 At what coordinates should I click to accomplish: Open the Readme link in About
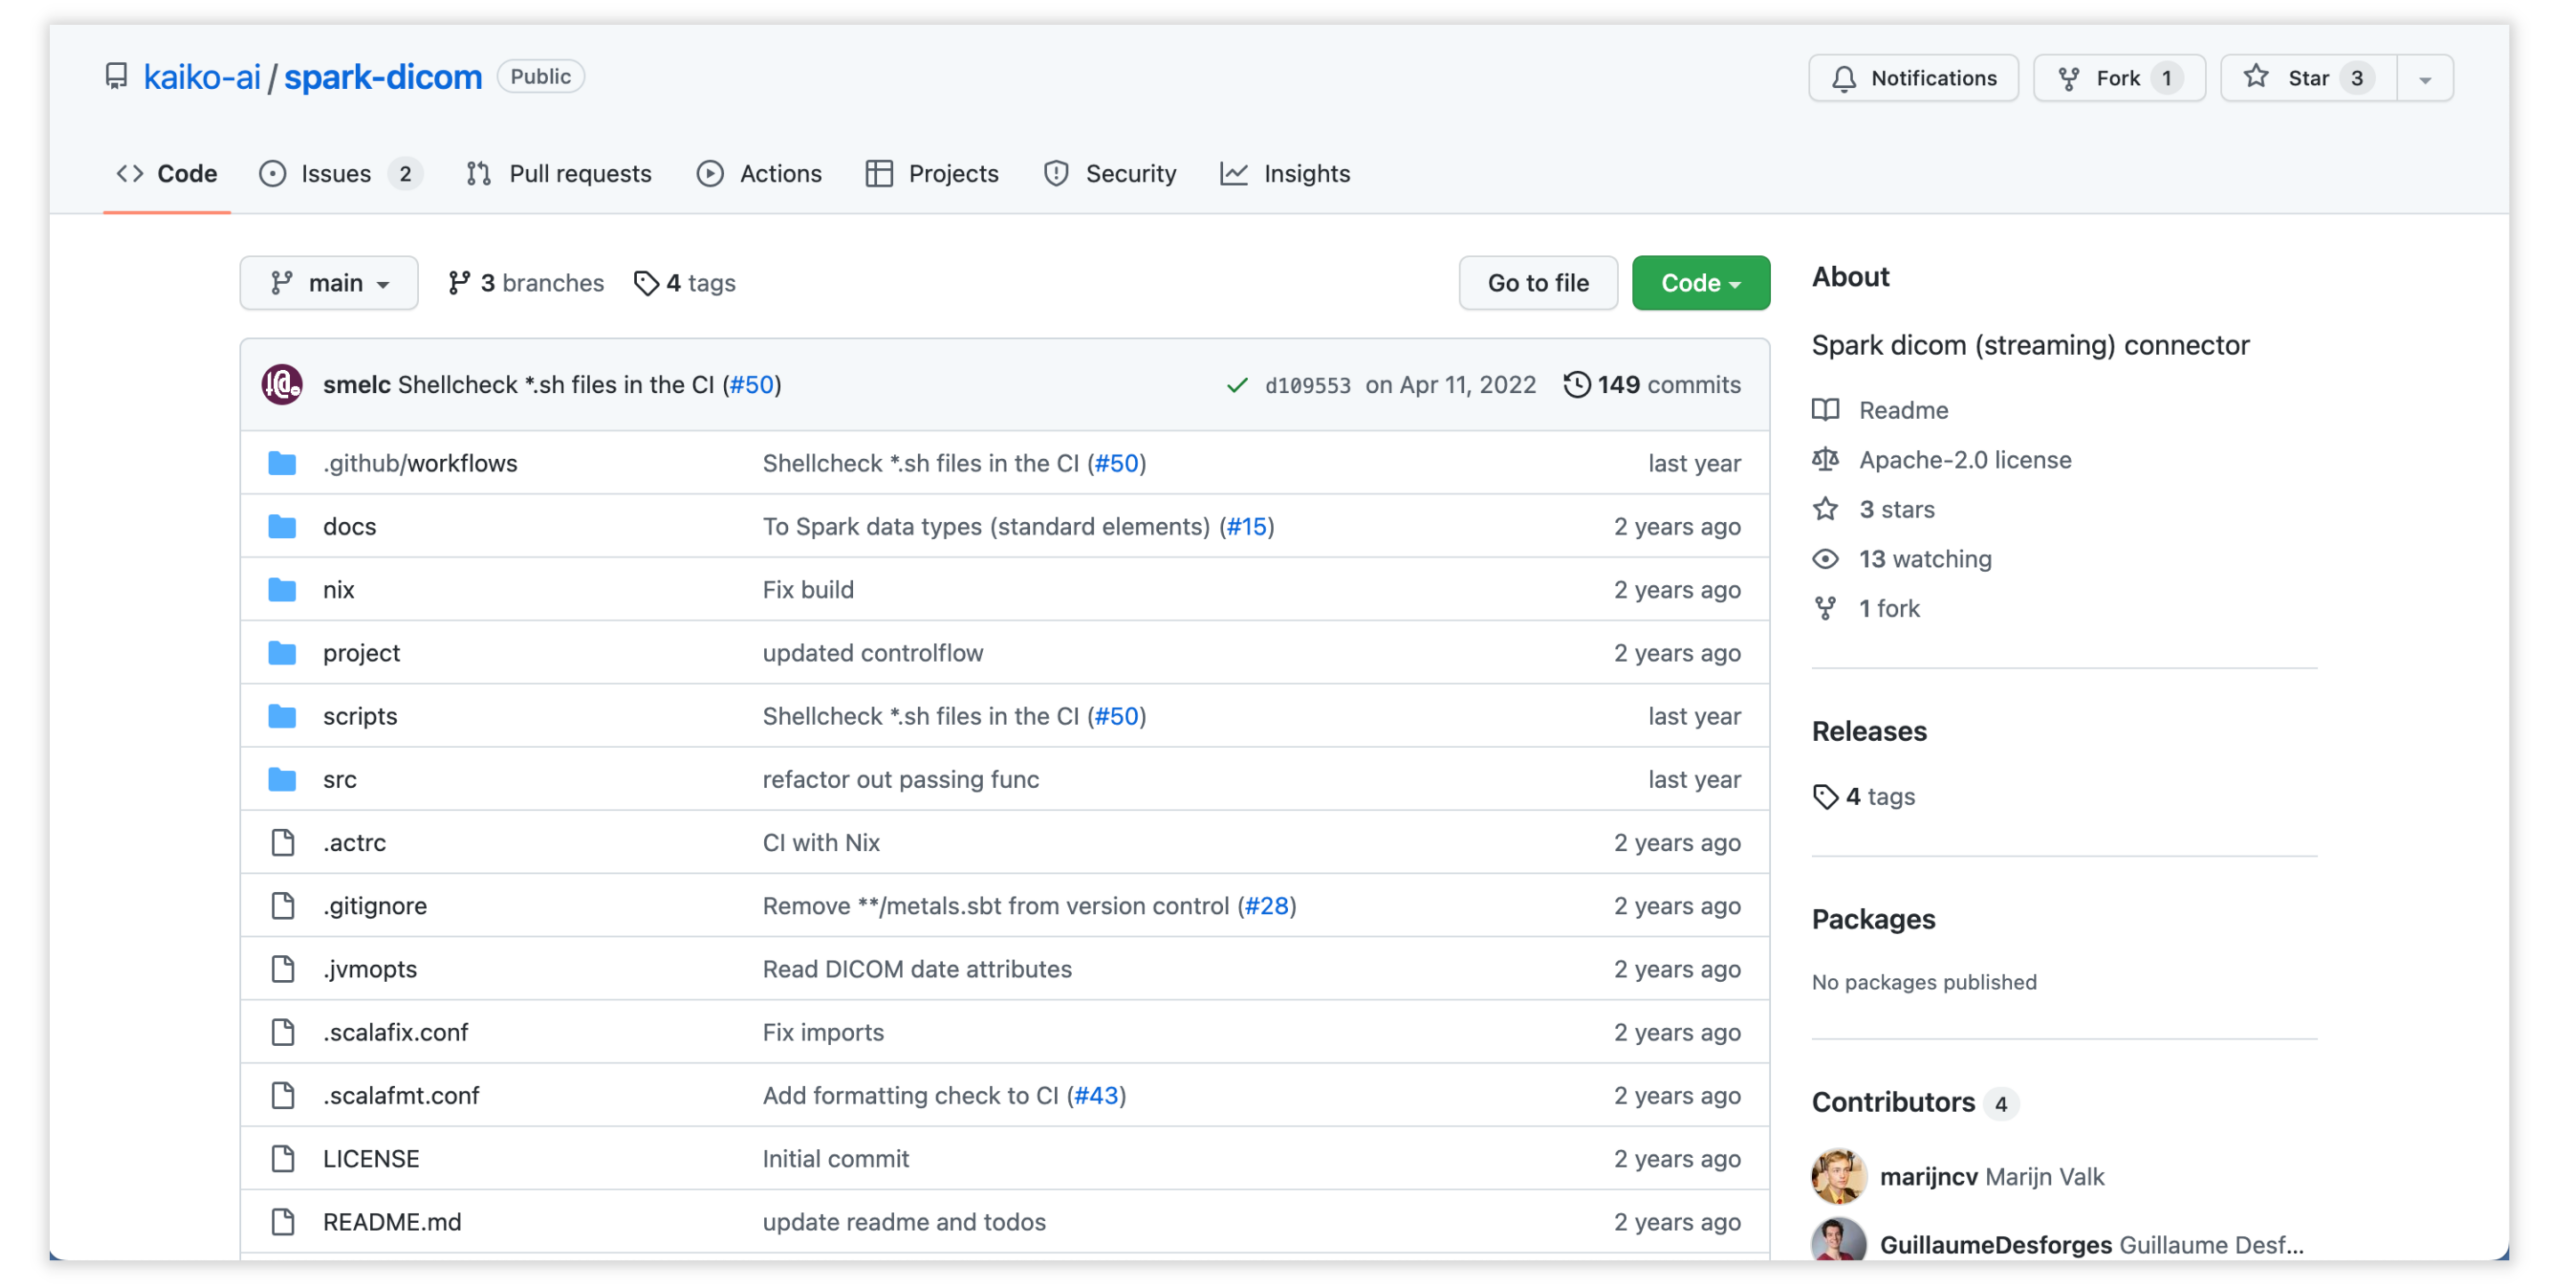pyautogui.click(x=1880, y=409)
